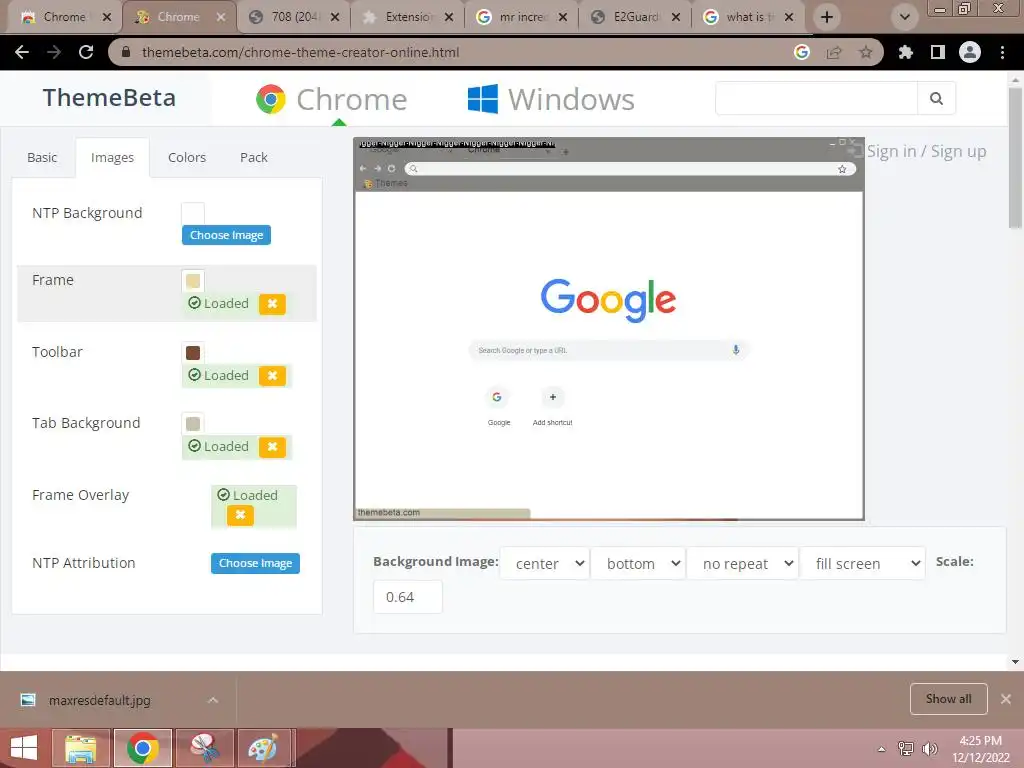Open the Extensions puzzle icon
Screen dimensions: 1024x768
click(905, 52)
